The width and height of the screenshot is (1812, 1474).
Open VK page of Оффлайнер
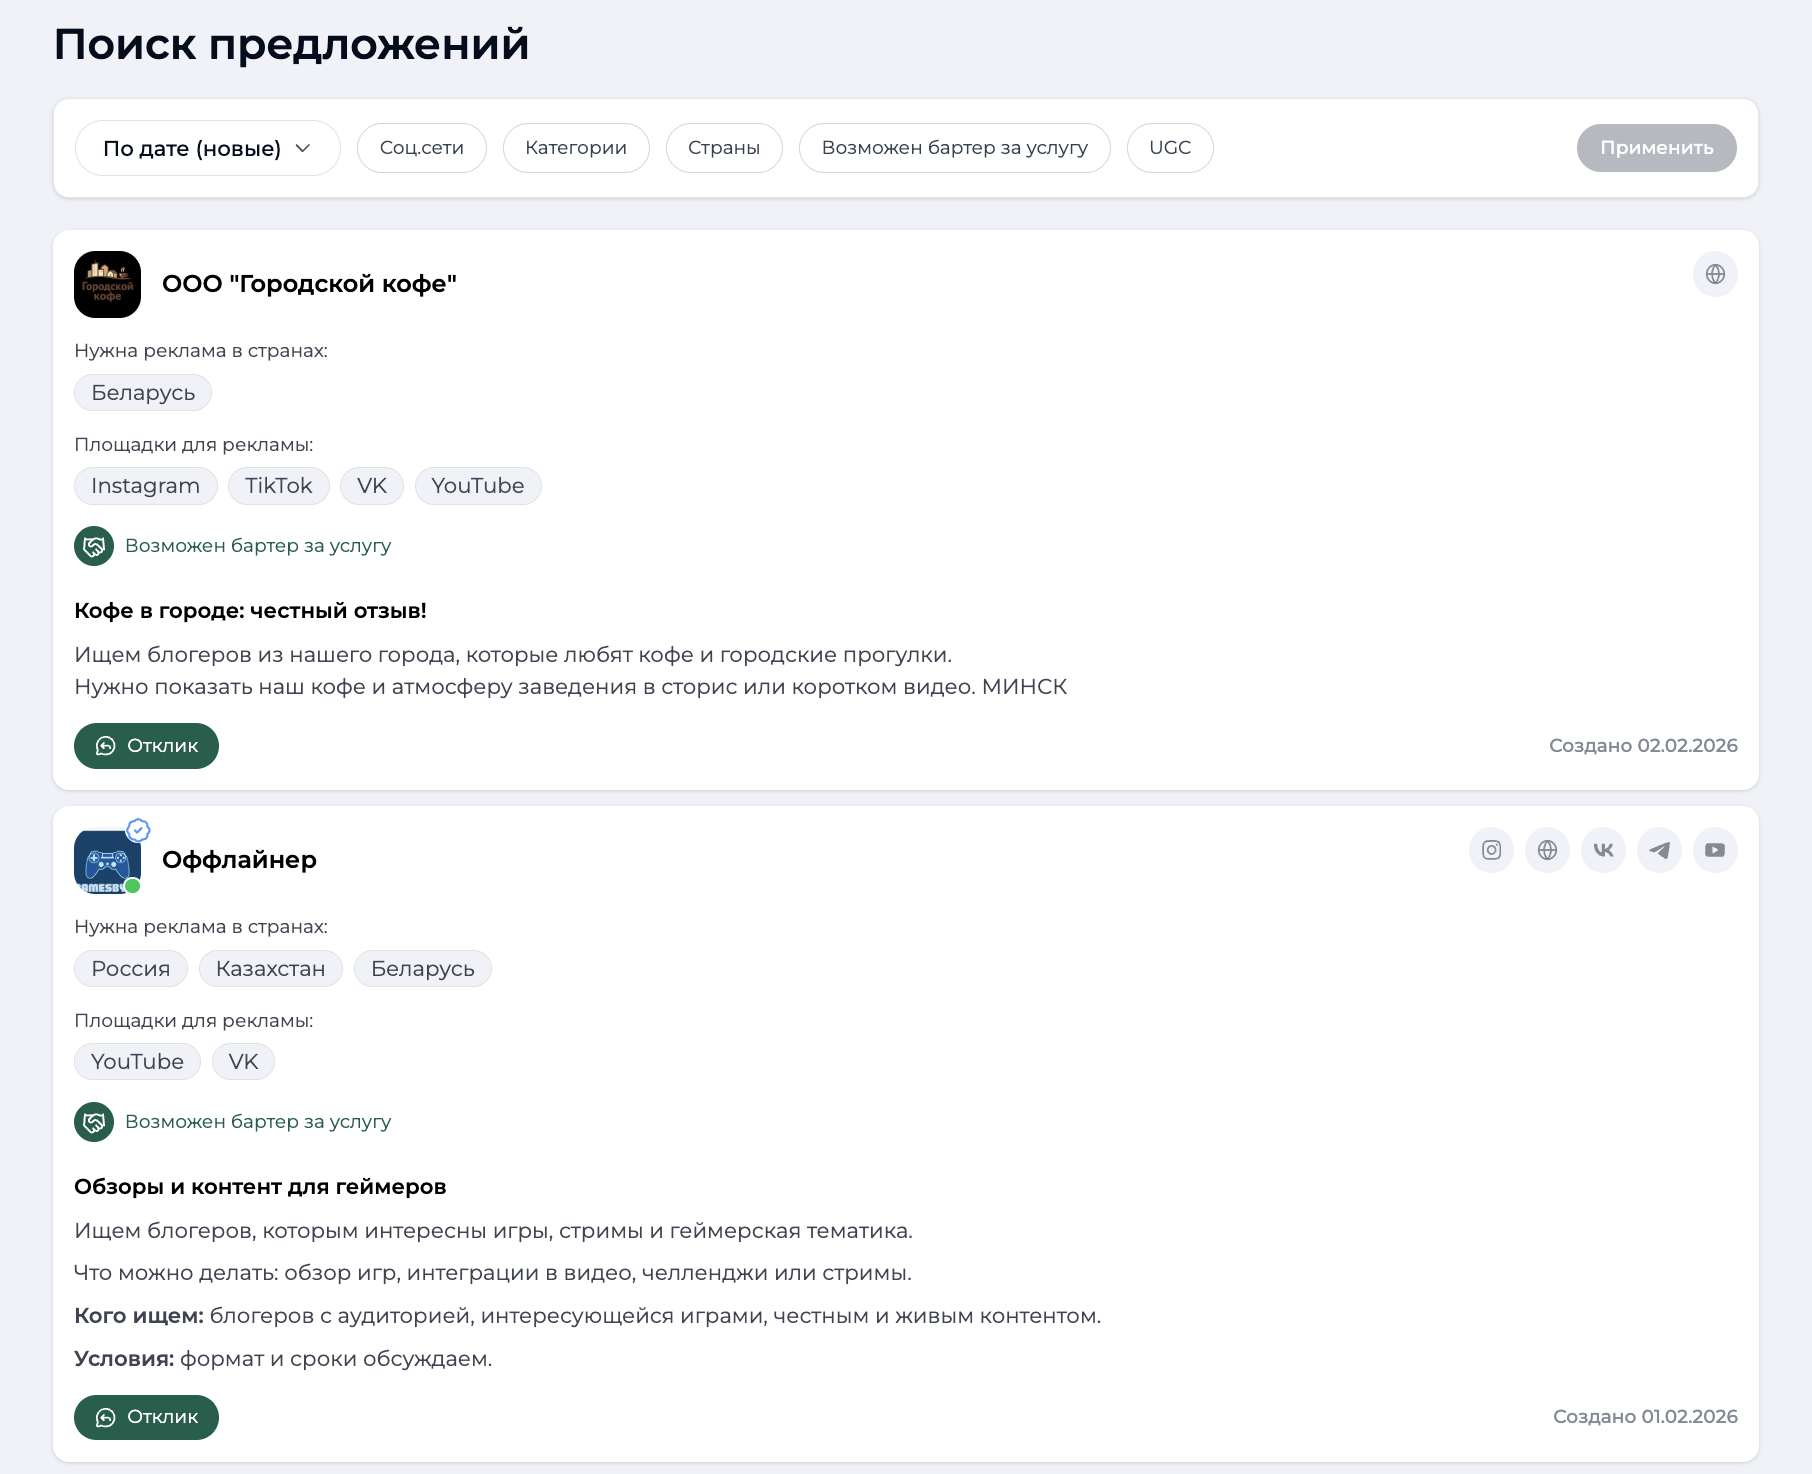[1603, 850]
